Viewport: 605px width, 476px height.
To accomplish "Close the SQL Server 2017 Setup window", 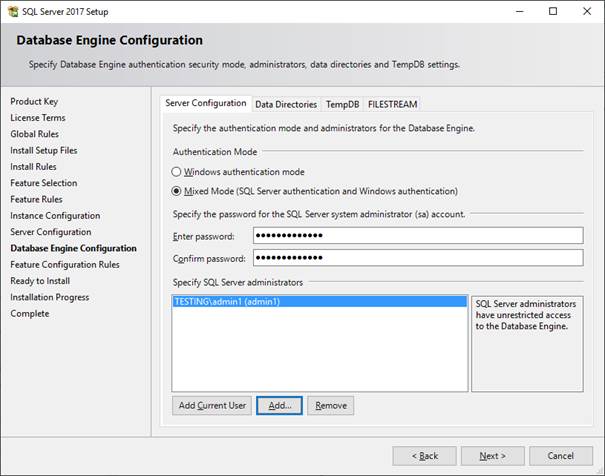I will tap(587, 11).
